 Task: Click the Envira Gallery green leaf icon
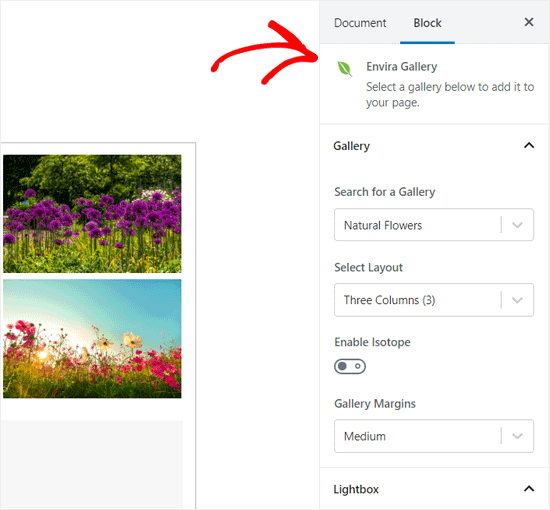click(x=344, y=69)
